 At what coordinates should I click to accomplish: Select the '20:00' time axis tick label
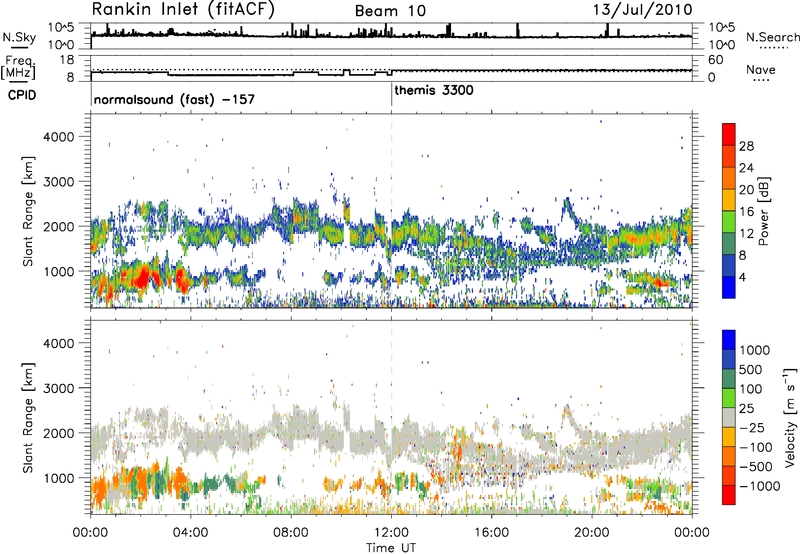pyautogui.click(x=592, y=533)
